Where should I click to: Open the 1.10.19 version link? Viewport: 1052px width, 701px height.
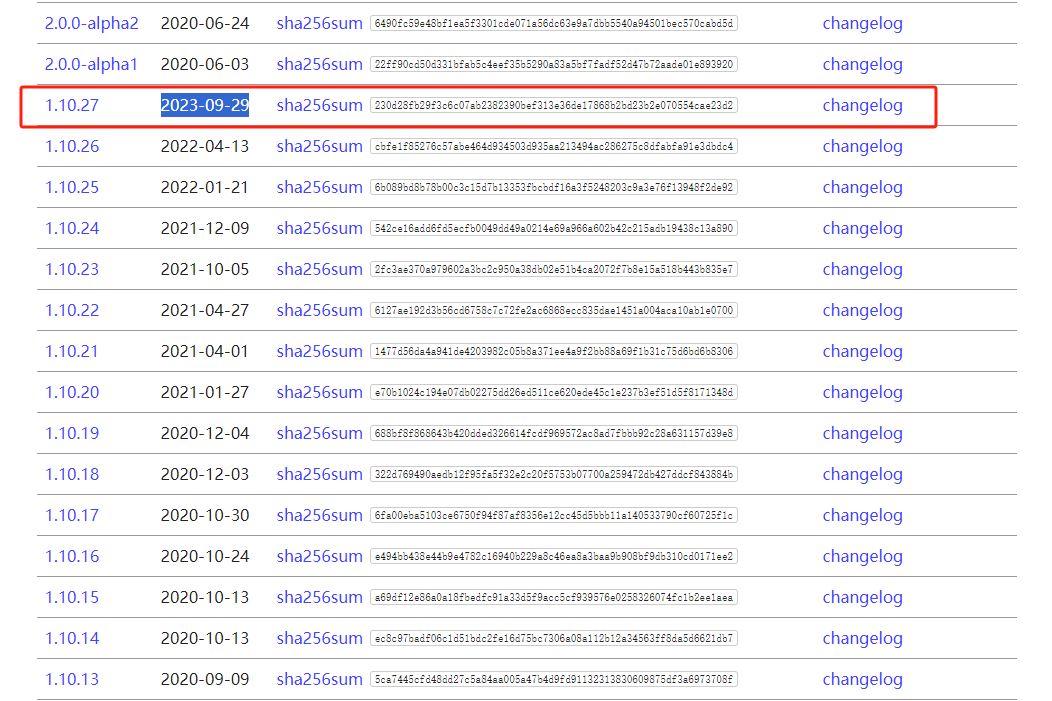pyautogui.click(x=72, y=433)
